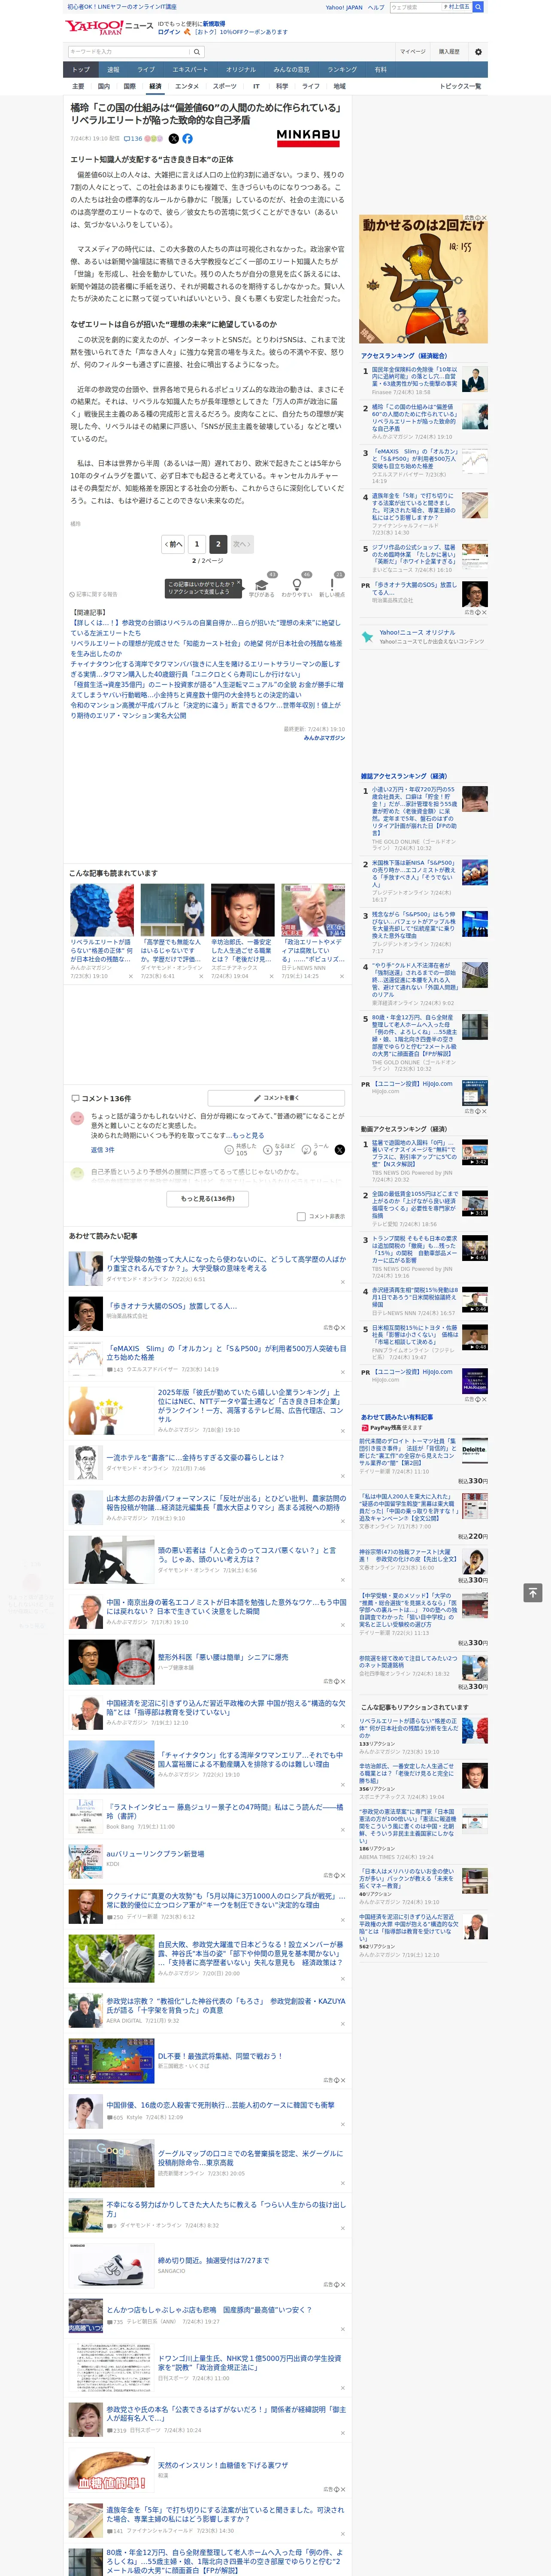This screenshot has height=2576, width=551.
Task: Open ranking item 退職年金を「5年」で打ち切り
Action: (x=414, y=506)
